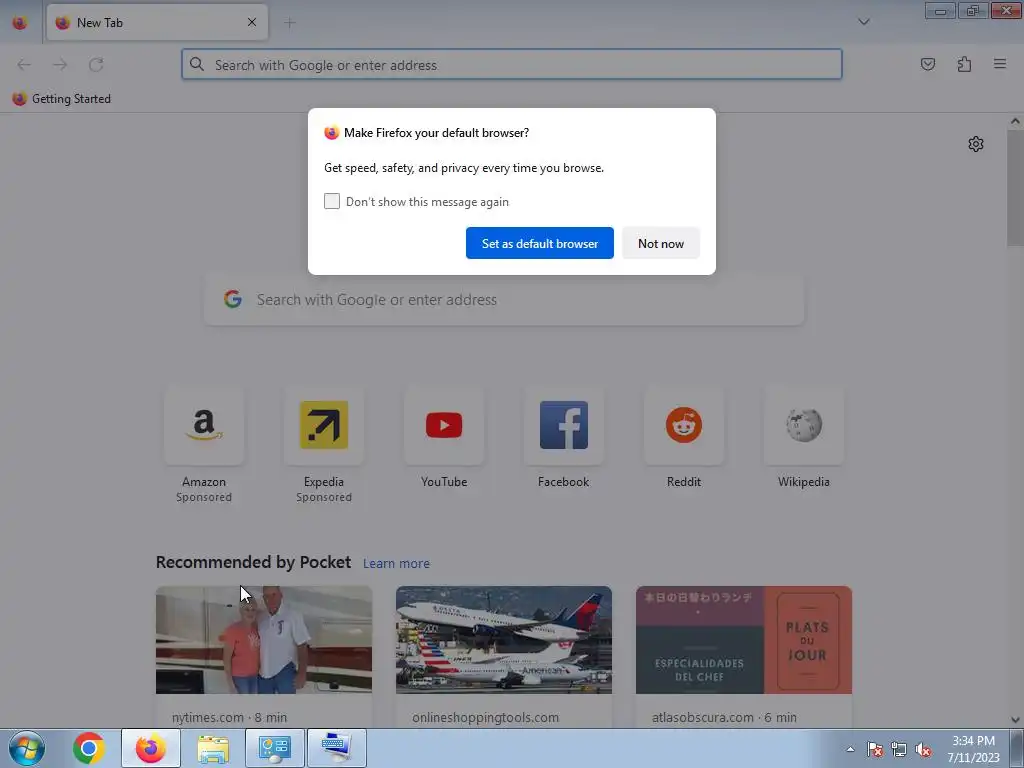Image resolution: width=1024 pixels, height=768 pixels.
Task: Open the onlineshoppingtools.com airplane thumbnail
Action: click(x=504, y=640)
